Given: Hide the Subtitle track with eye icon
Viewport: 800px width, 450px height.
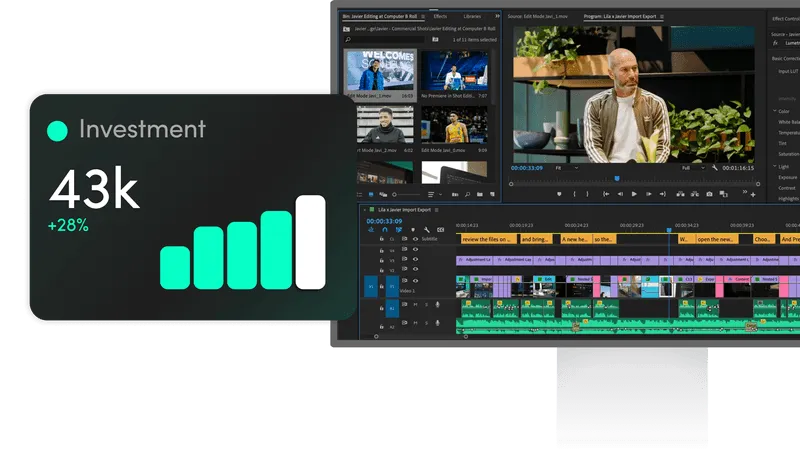Looking at the screenshot, I should [x=415, y=239].
